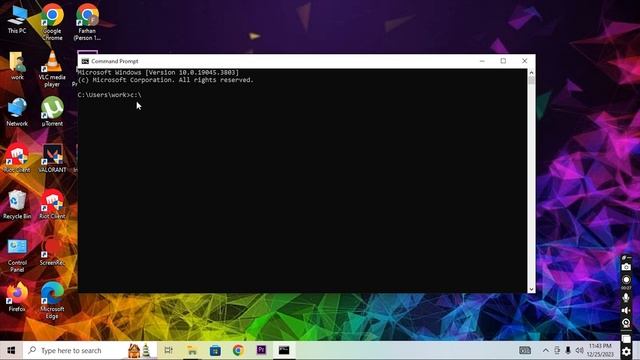Click the Command Prompt scrollbar up arrow
The image size is (640, 360).
point(531,72)
